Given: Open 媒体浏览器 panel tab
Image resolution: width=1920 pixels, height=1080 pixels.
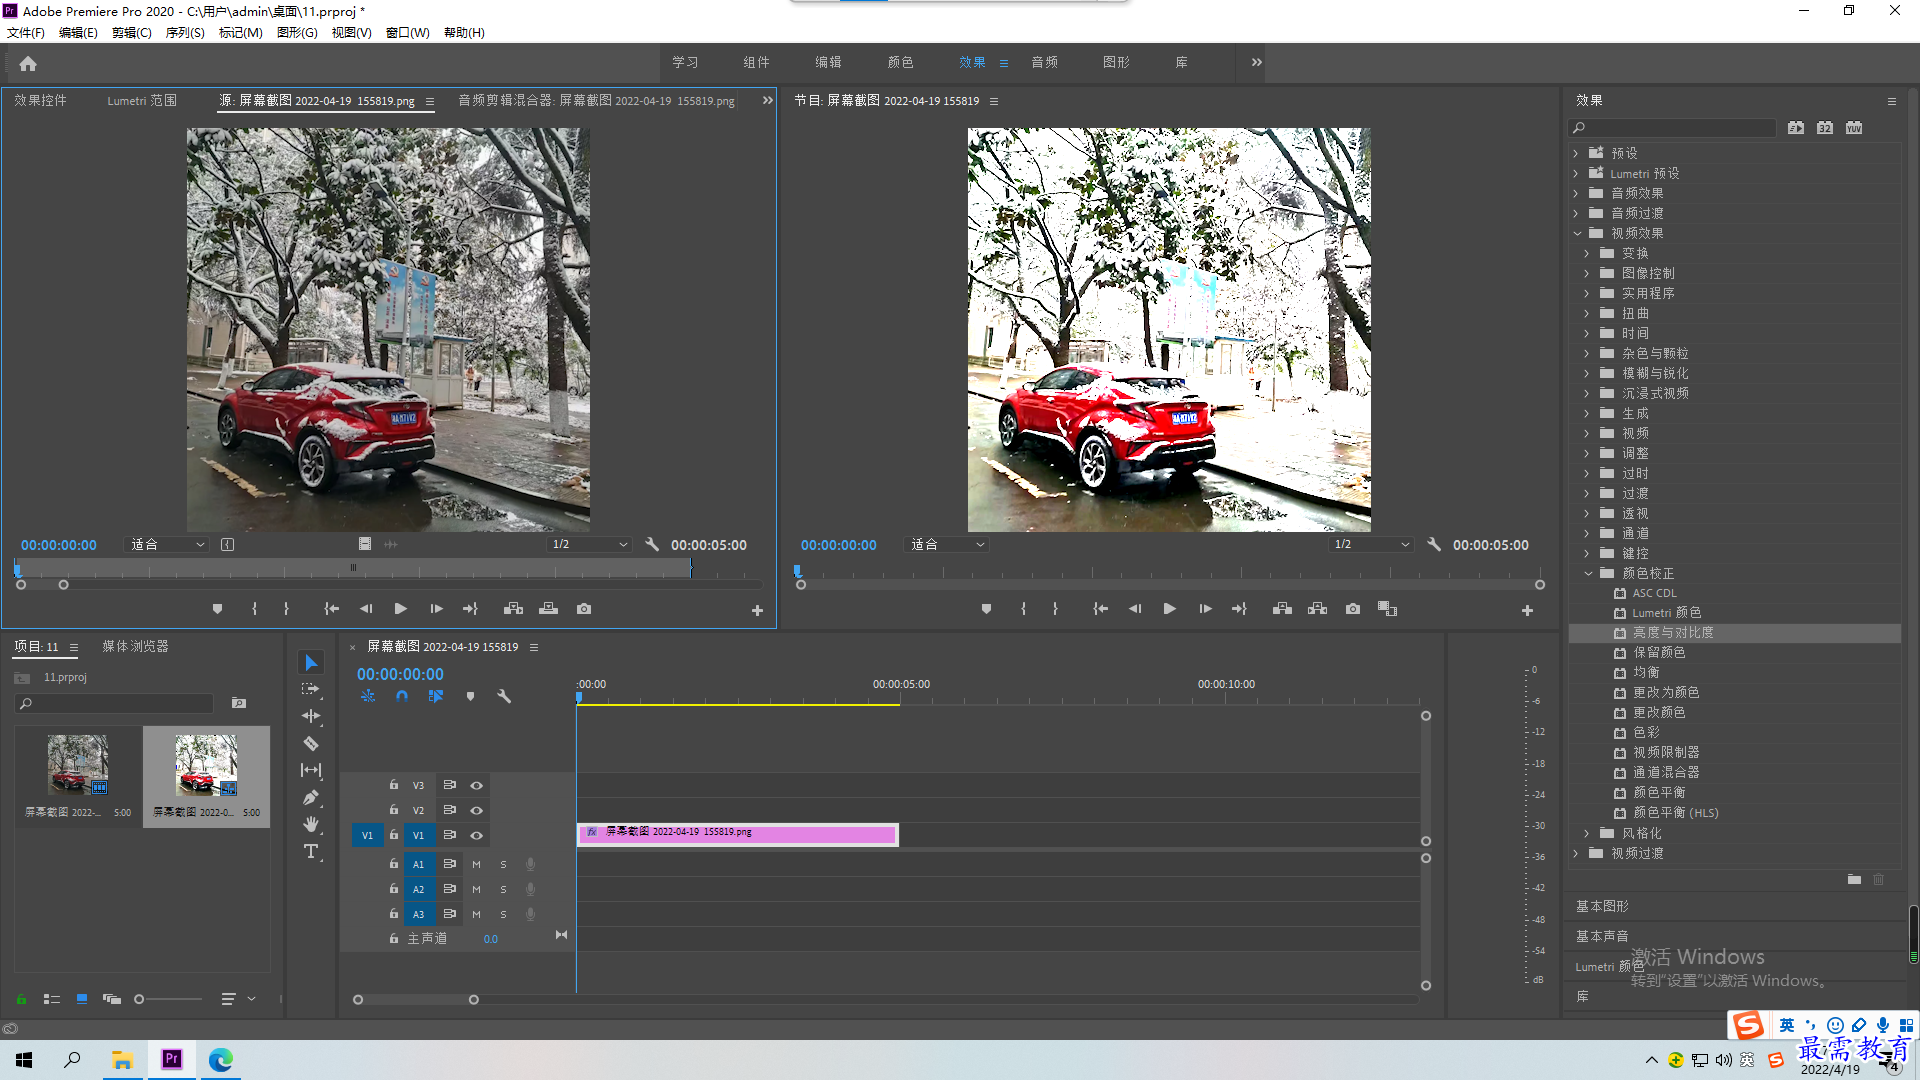Looking at the screenshot, I should (x=135, y=647).
